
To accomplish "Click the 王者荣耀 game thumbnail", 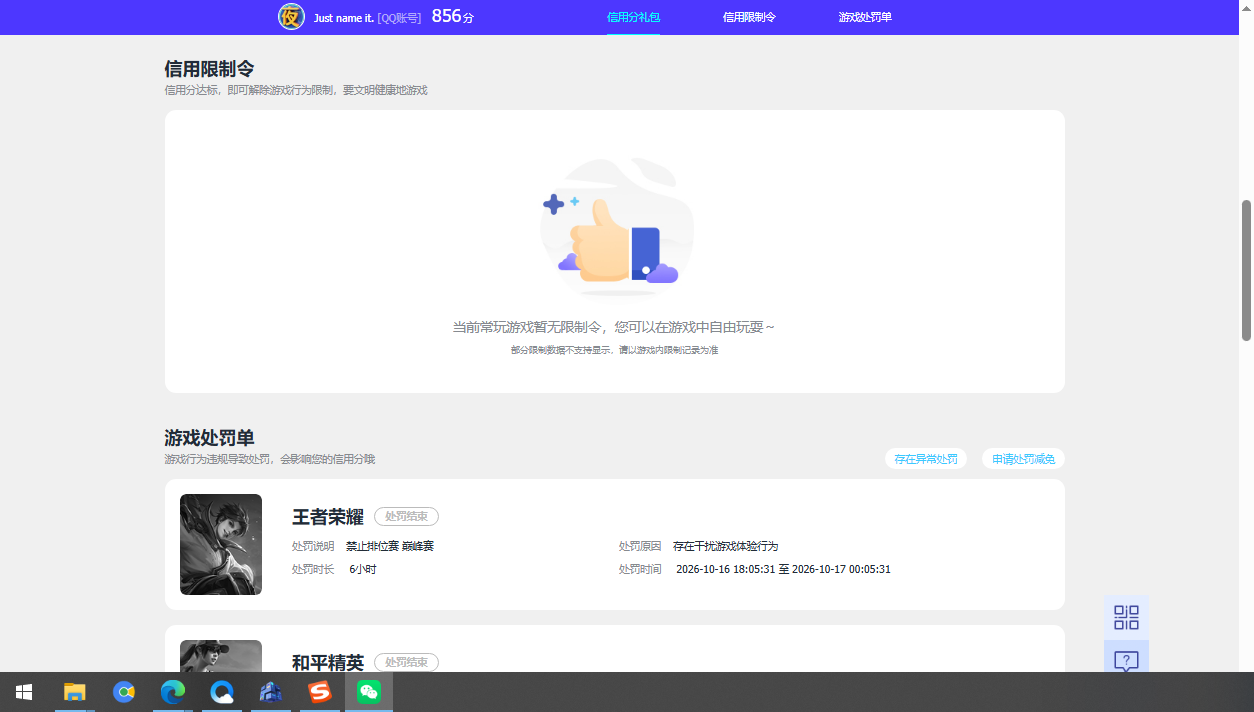I will tap(221, 545).
